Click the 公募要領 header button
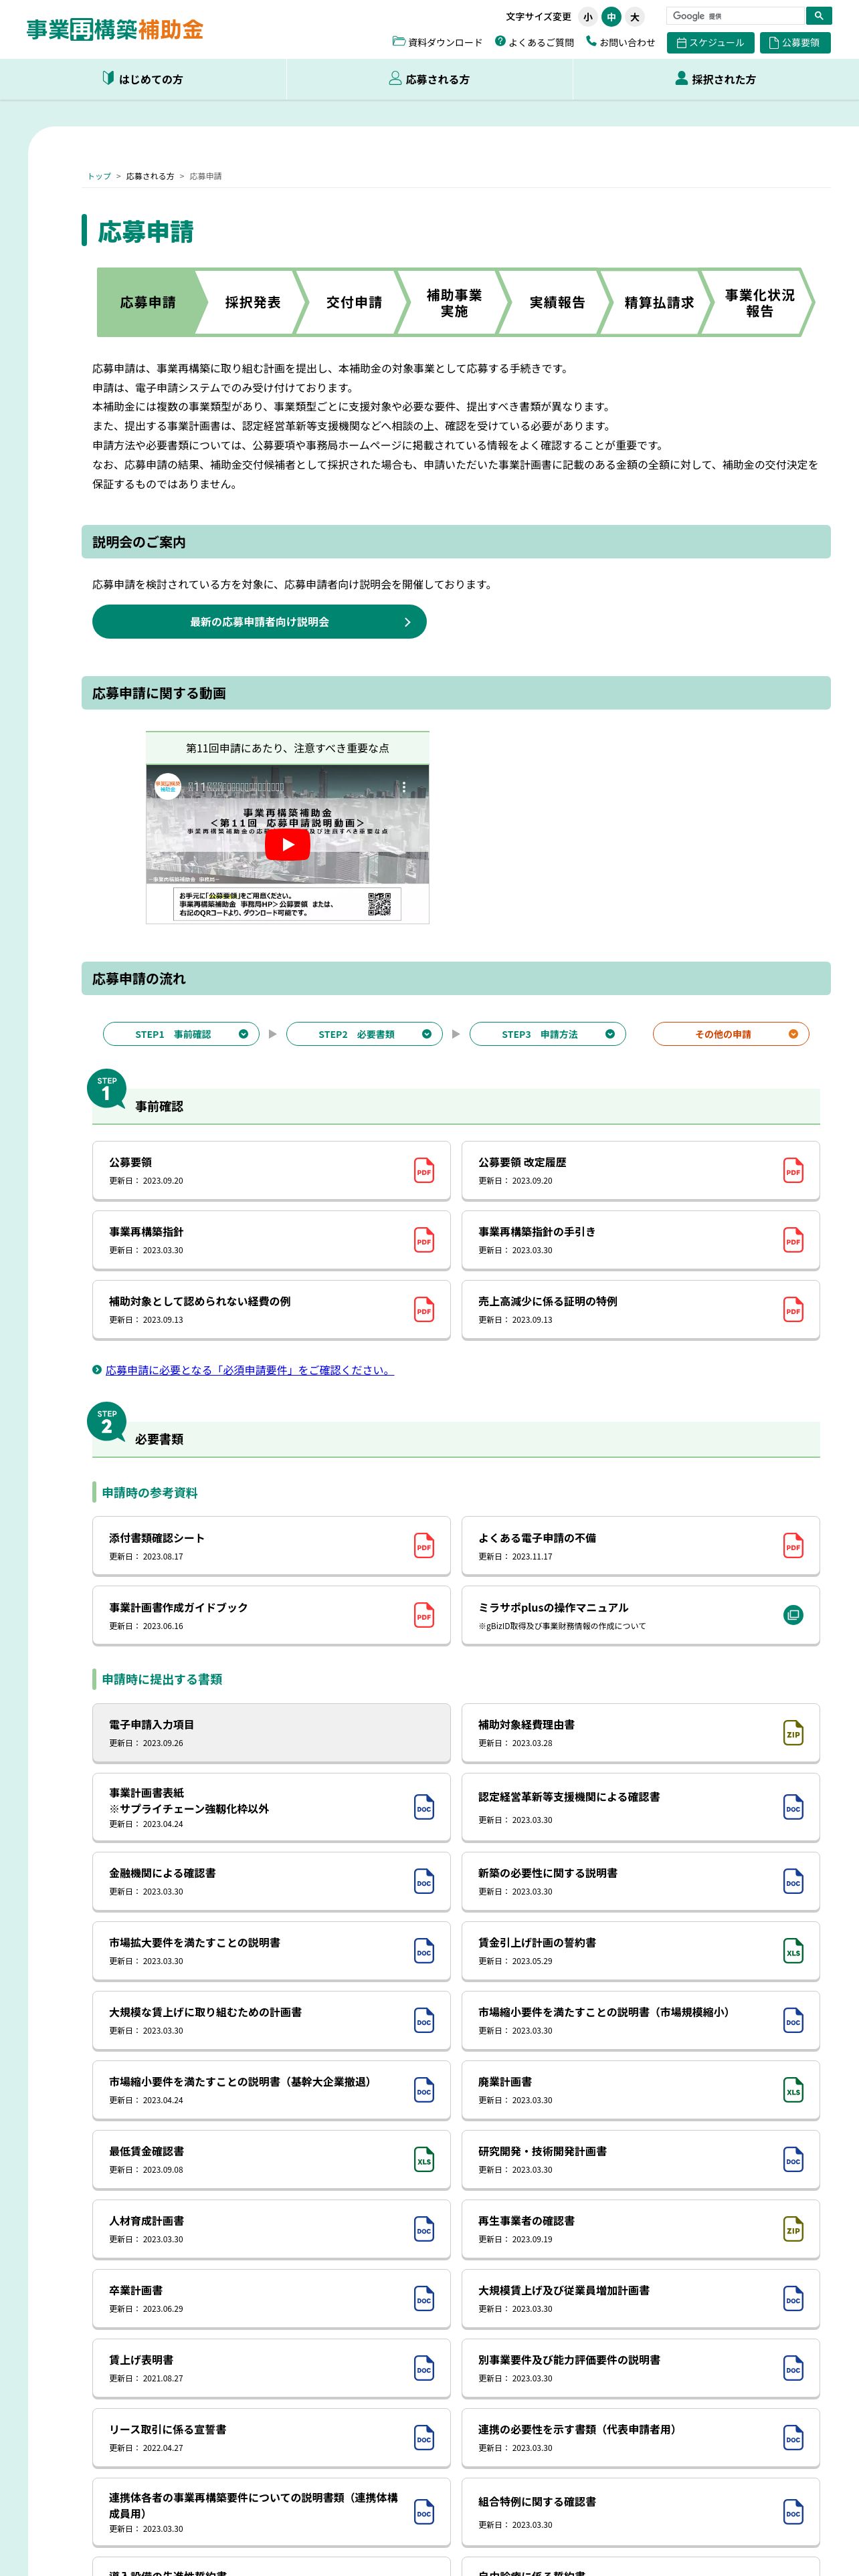This screenshot has height=2576, width=859. 795,43
